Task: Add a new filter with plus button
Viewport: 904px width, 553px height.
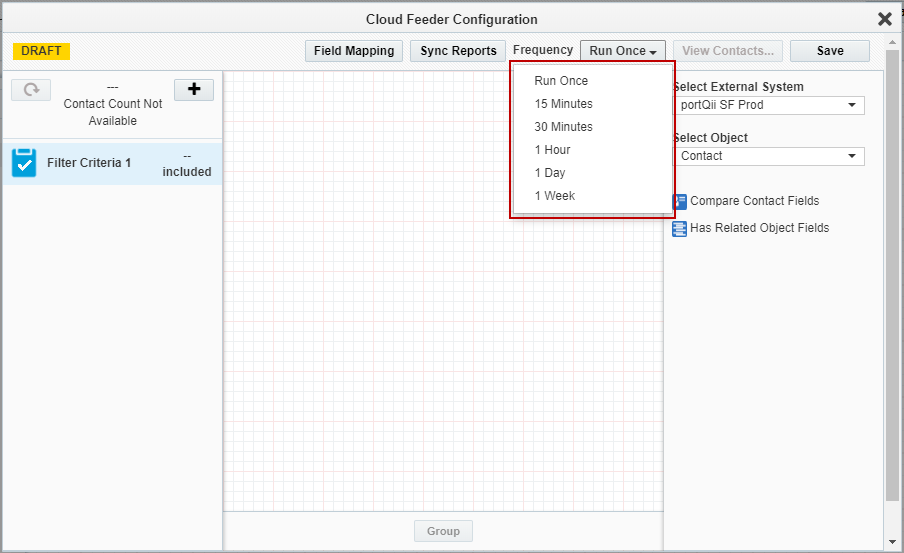Action: pos(194,90)
